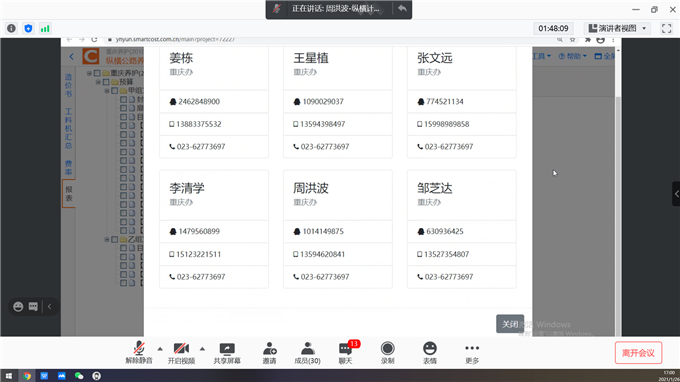Screen dimensions: 680x382
Task: Click the 01:48:09 meeting timer
Action: point(553,29)
